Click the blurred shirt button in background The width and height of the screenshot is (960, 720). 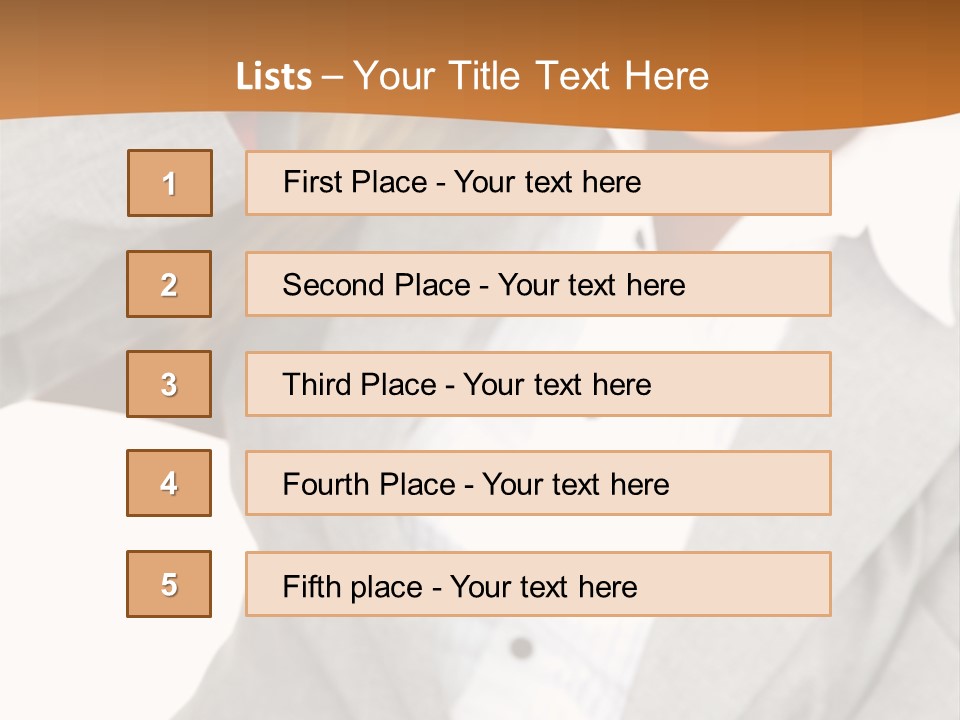pyautogui.click(x=521, y=648)
